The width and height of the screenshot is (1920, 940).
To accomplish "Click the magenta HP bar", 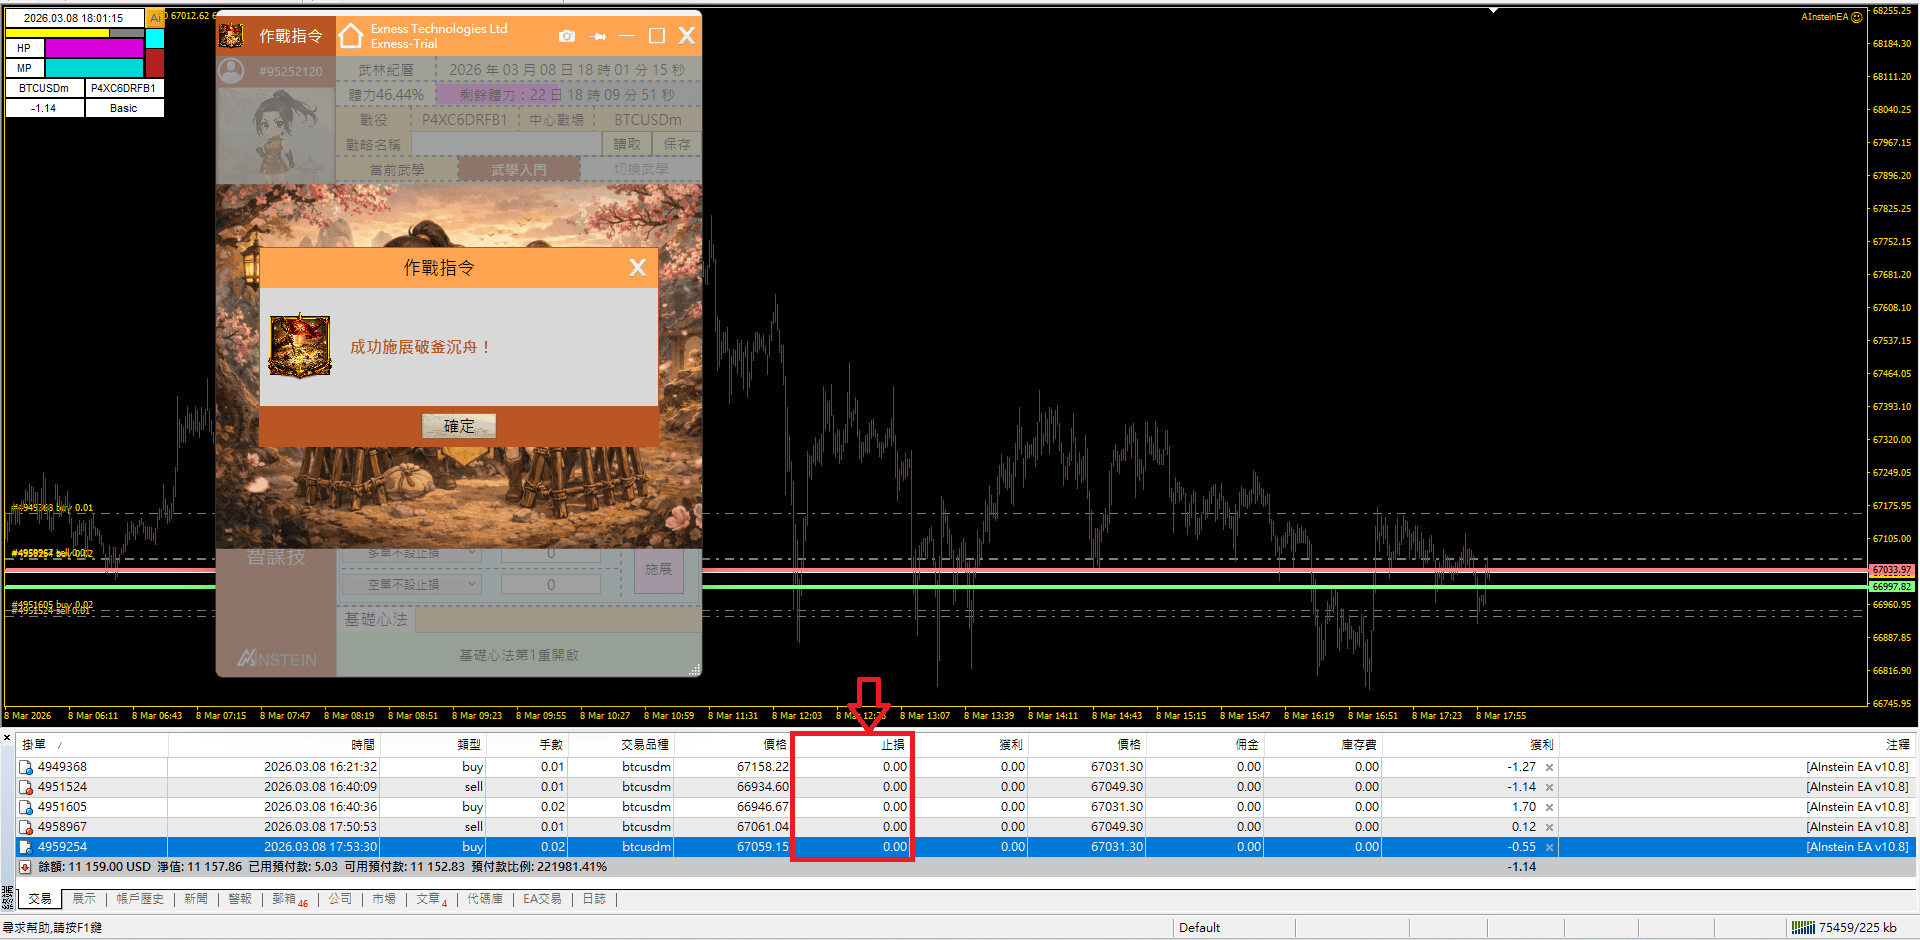I will (x=95, y=48).
